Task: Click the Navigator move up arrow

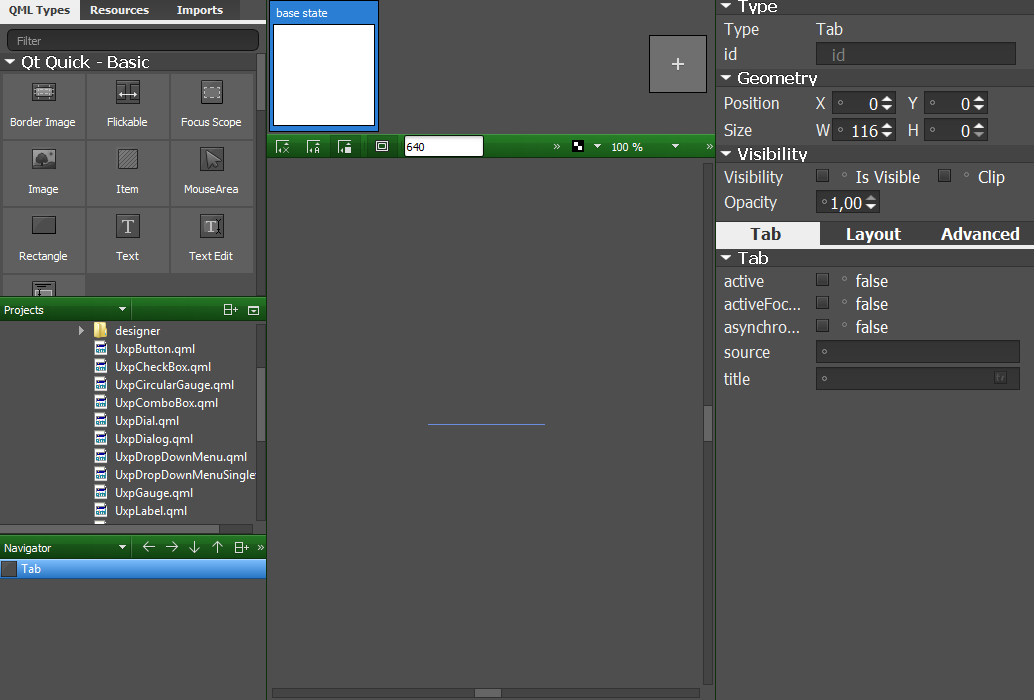Action: (217, 548)
